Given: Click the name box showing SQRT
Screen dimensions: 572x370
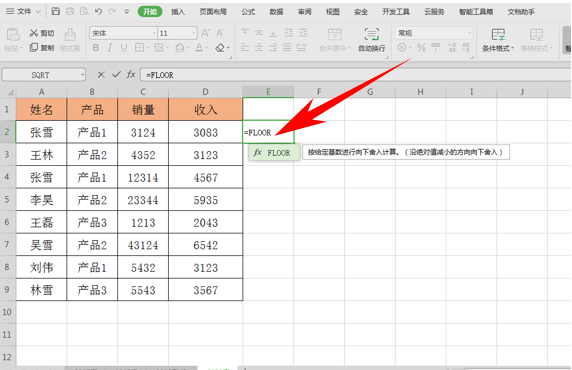Looking at the screenshot, I should tap(44, 75).
